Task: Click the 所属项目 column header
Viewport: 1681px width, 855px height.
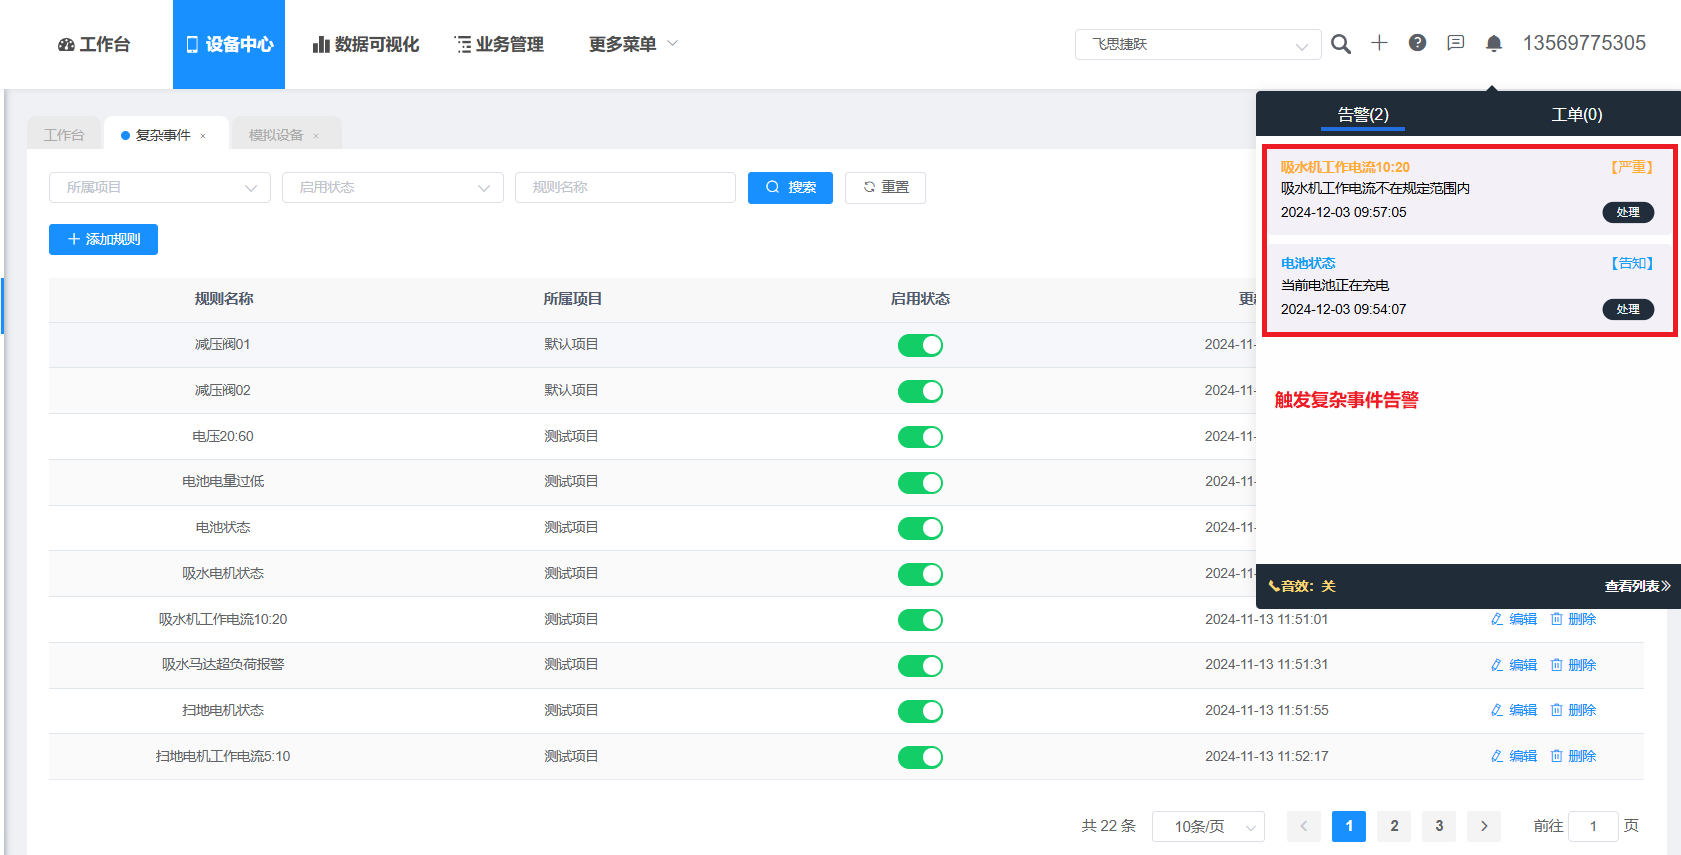Action: point(572,299)
